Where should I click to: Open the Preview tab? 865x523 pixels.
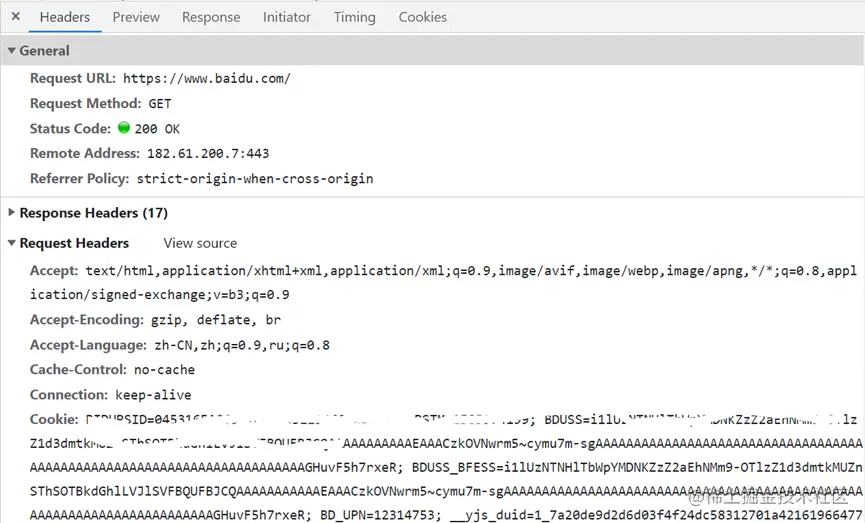coord(136,17)
